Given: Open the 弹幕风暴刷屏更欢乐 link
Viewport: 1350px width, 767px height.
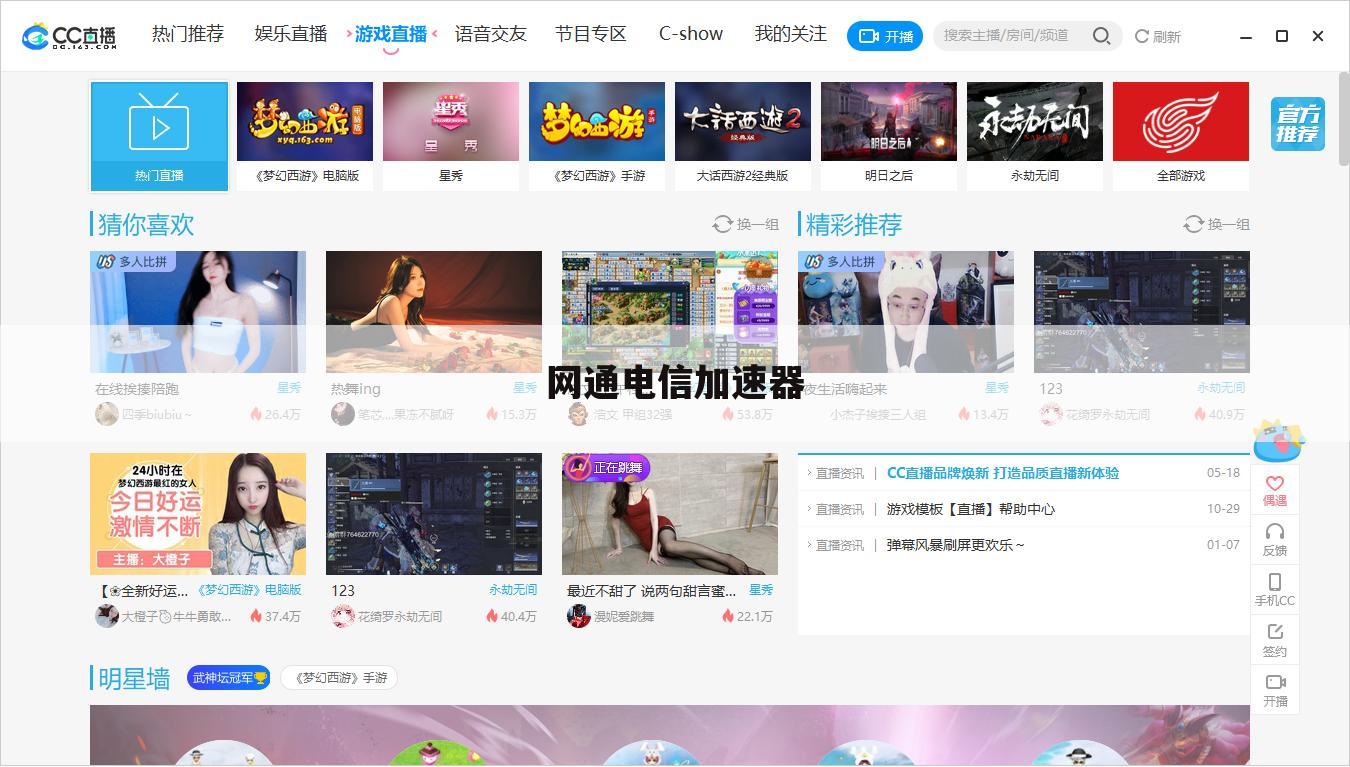Looking at the screenshot, I should click(x=955, y=545).
